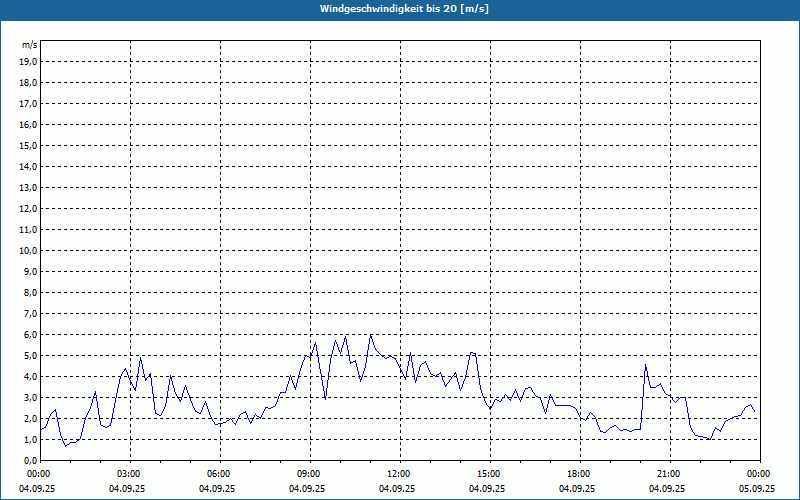Image resolution: width=800 pixels, height=500 pixels.
Task: Select the '9,0' y-axis label
Action: (31, 271)
